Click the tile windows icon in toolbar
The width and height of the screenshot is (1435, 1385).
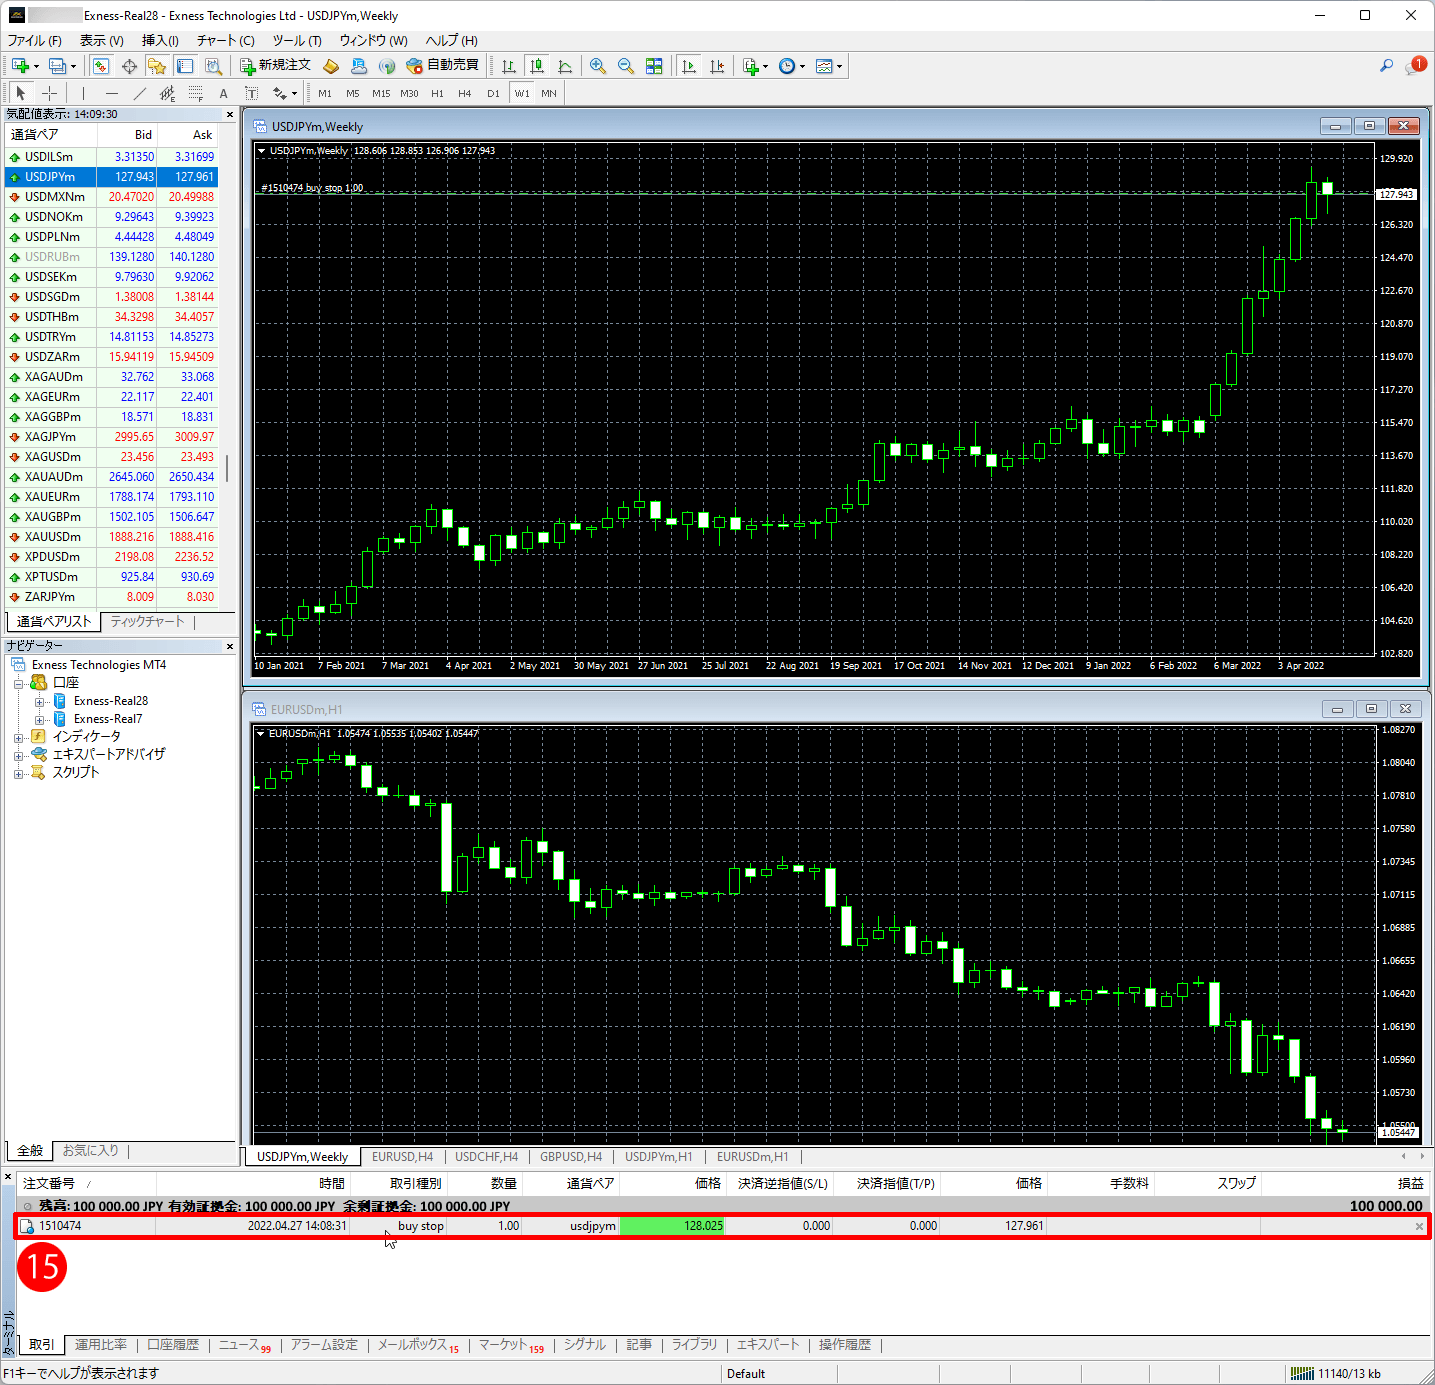pos(654,66)
